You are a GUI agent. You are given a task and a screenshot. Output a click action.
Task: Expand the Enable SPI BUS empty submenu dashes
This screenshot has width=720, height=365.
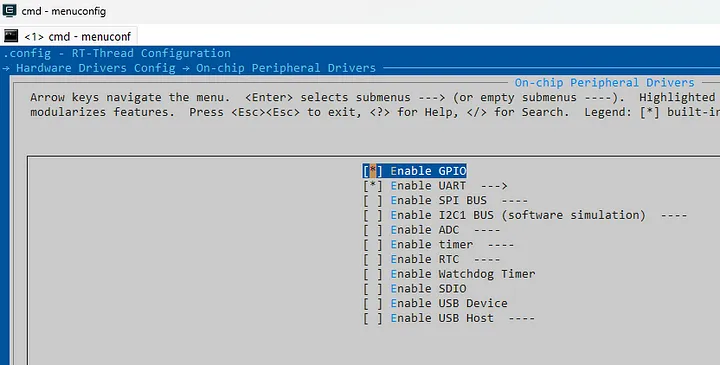(514, 201)
